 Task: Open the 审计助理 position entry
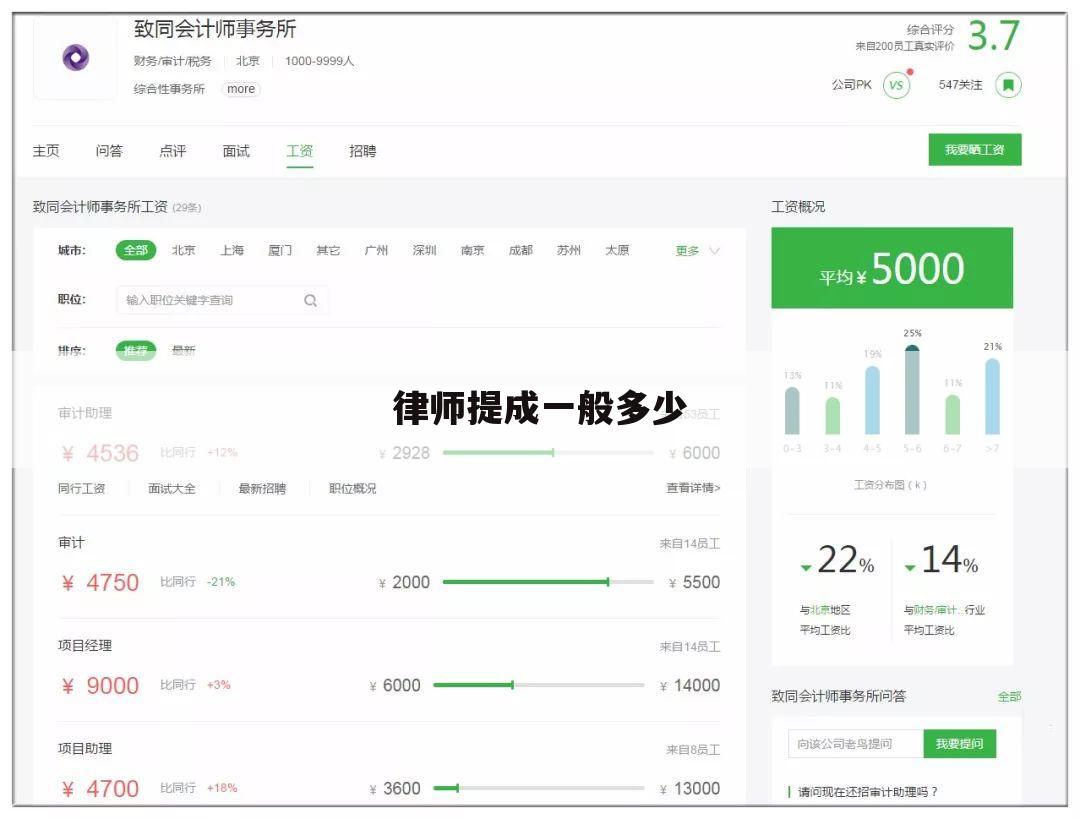(x=85, y=413)
